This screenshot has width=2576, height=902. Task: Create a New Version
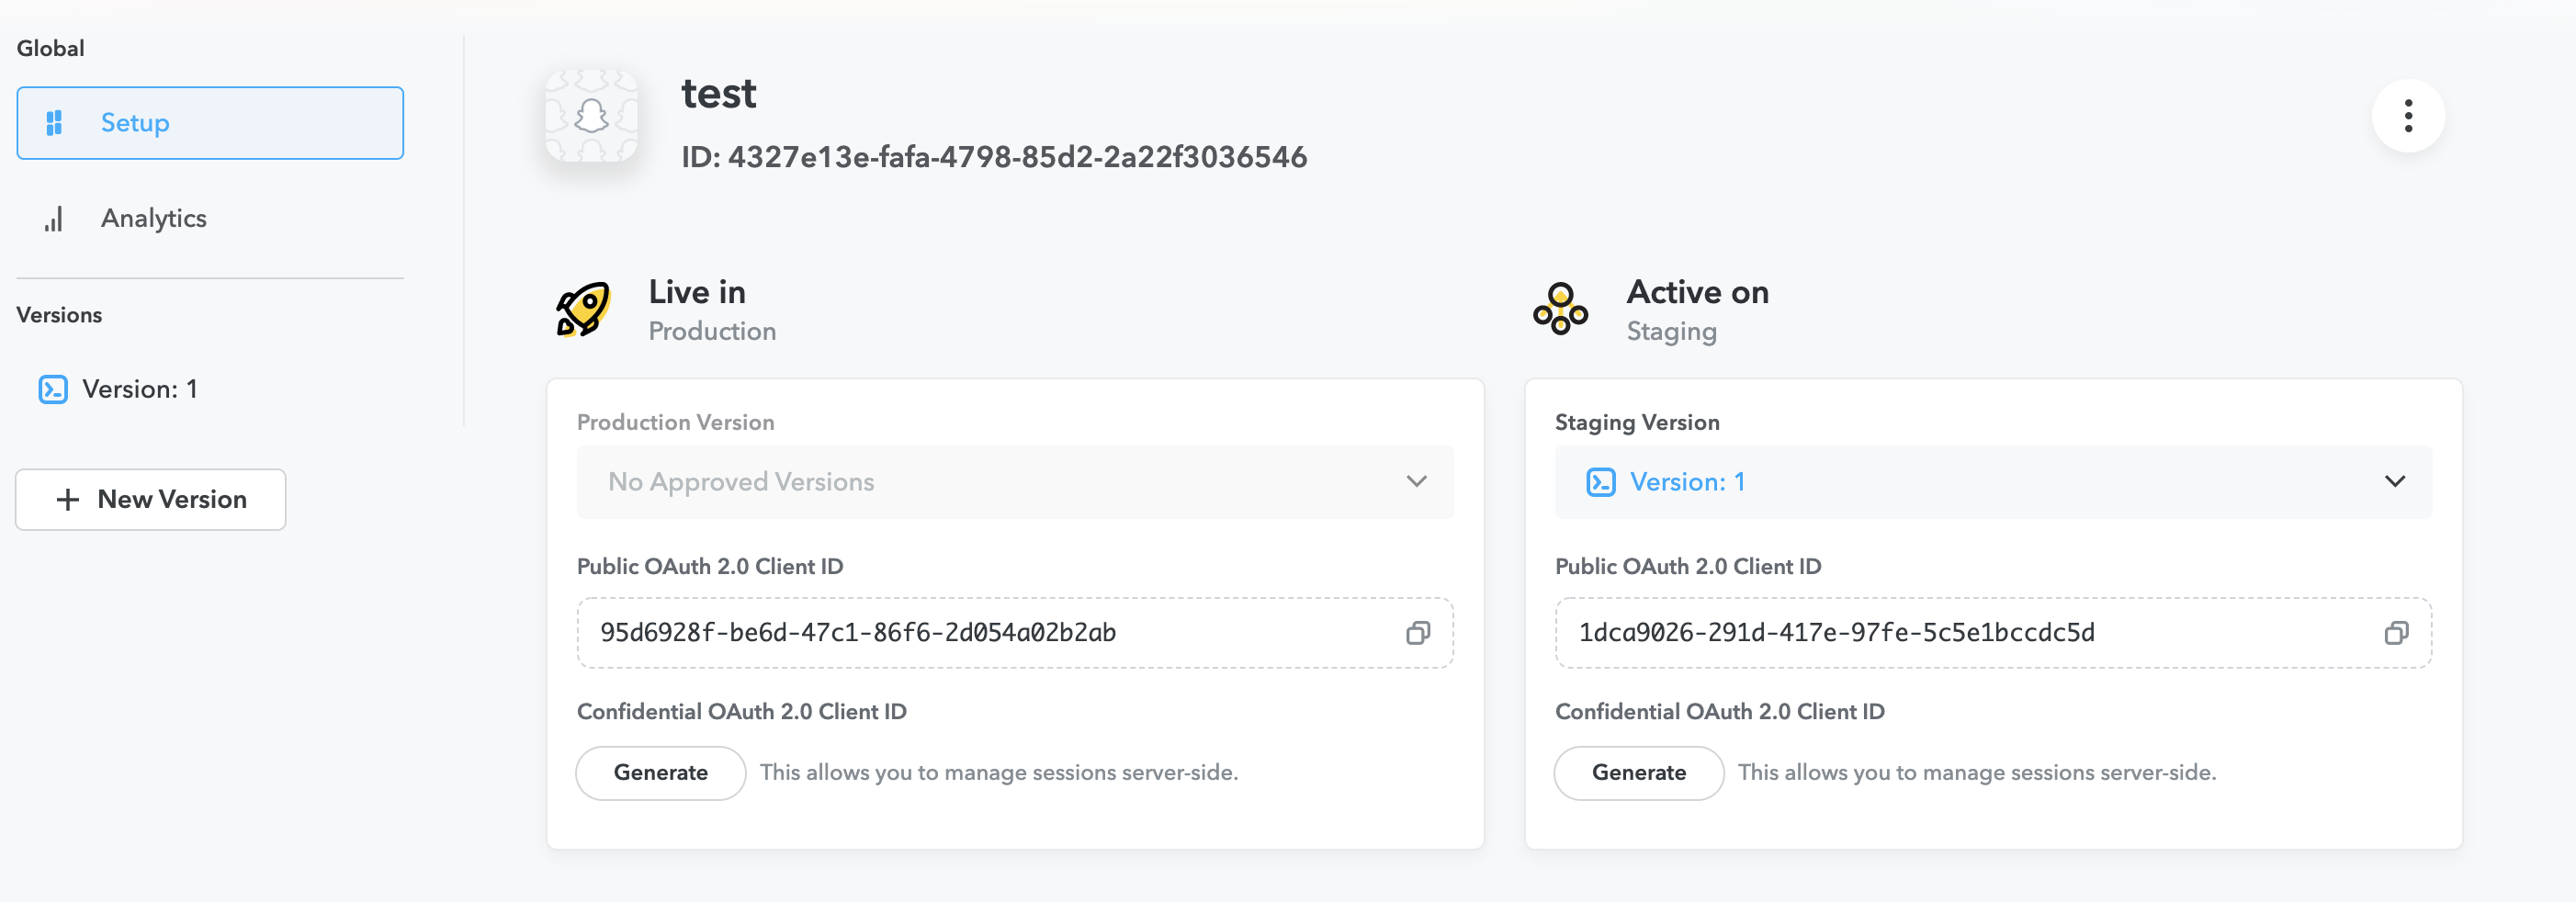[151, 499]
